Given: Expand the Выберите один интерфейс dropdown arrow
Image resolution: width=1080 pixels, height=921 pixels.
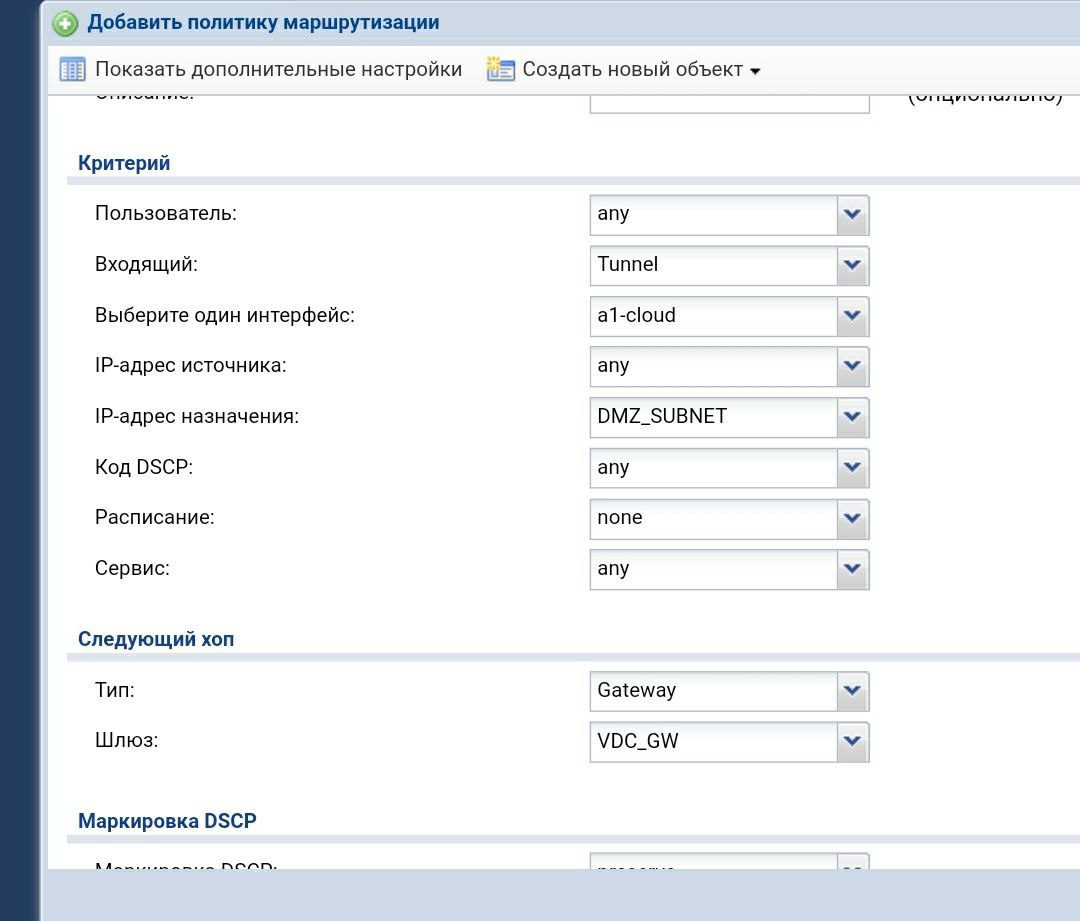Looking at the screenshot, I should (853, 315).
